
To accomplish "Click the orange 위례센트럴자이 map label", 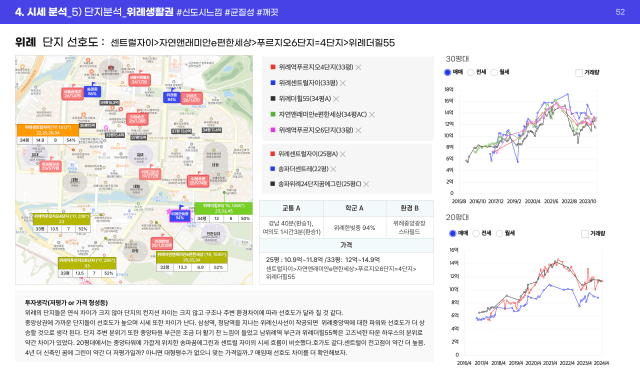I will pyautogui.click(x=48, y=130).
